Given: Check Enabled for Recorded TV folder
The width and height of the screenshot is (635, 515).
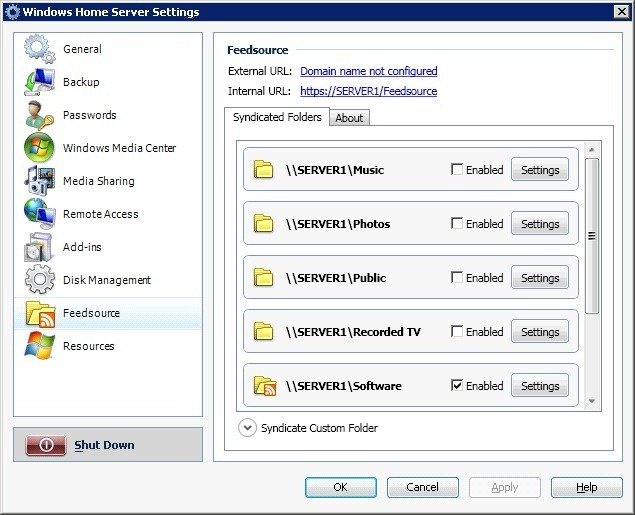Looking at the screenshot, I should (457, 331).
